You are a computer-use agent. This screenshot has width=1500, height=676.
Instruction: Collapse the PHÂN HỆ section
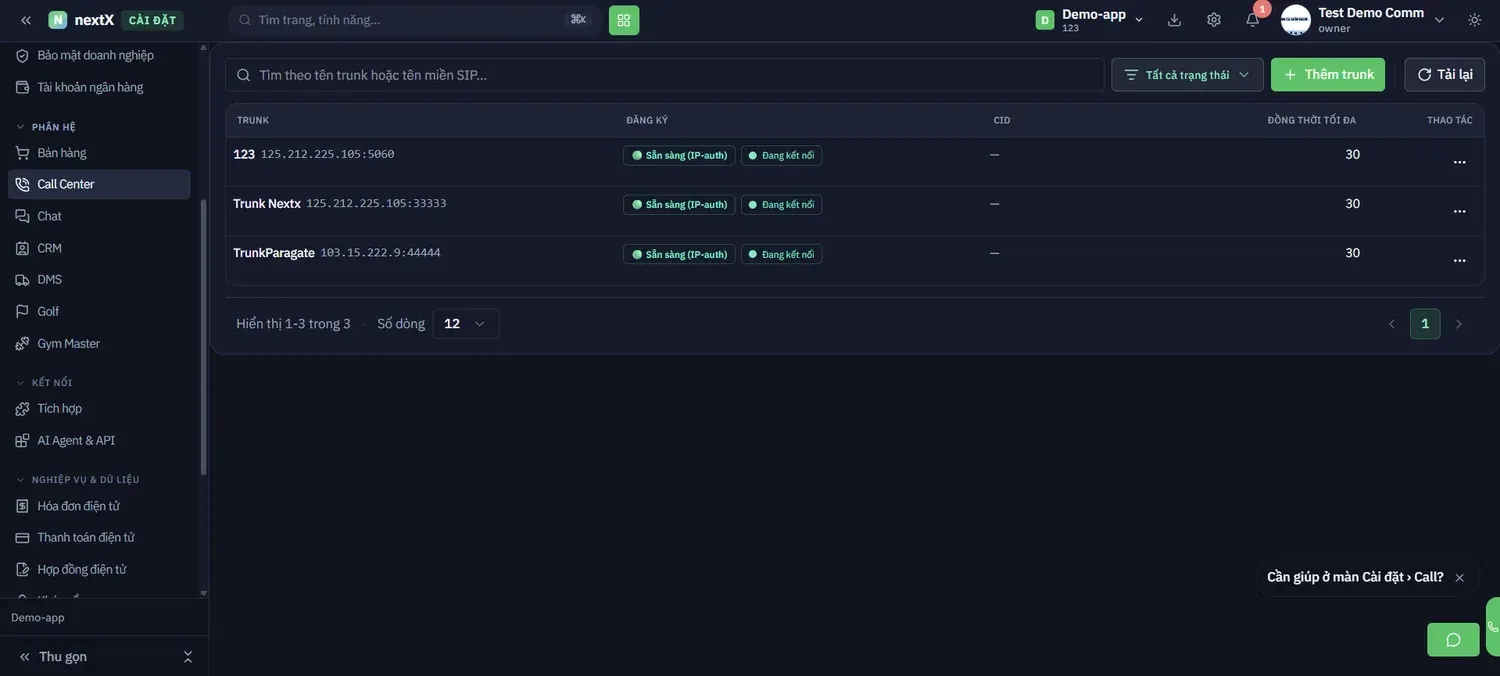pyautogui.click(x=46, y=127)
